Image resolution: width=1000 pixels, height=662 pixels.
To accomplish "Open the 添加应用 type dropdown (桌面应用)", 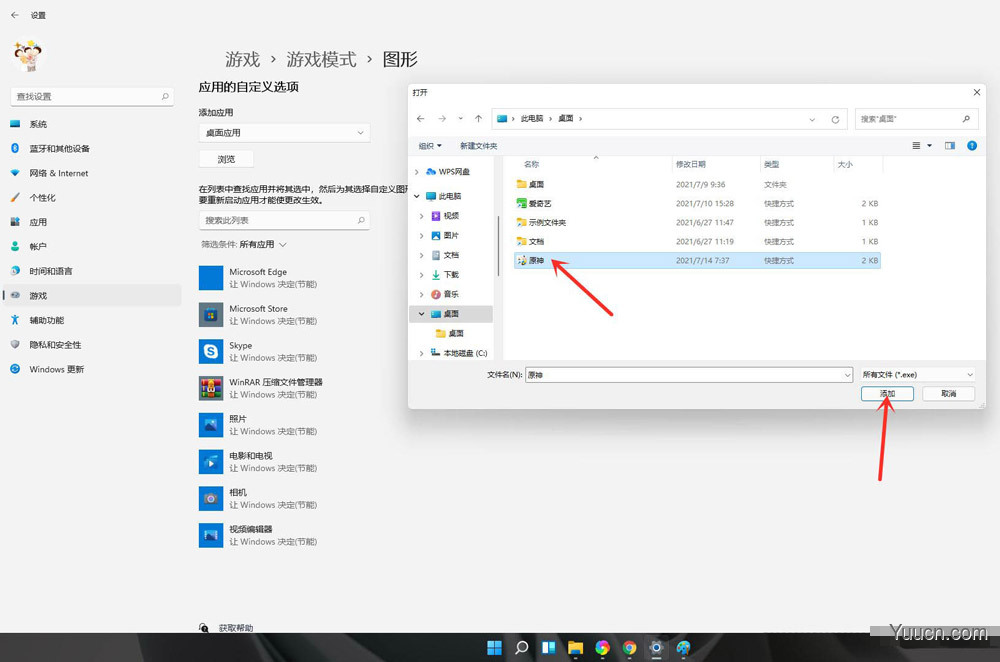I will point(284,133).
